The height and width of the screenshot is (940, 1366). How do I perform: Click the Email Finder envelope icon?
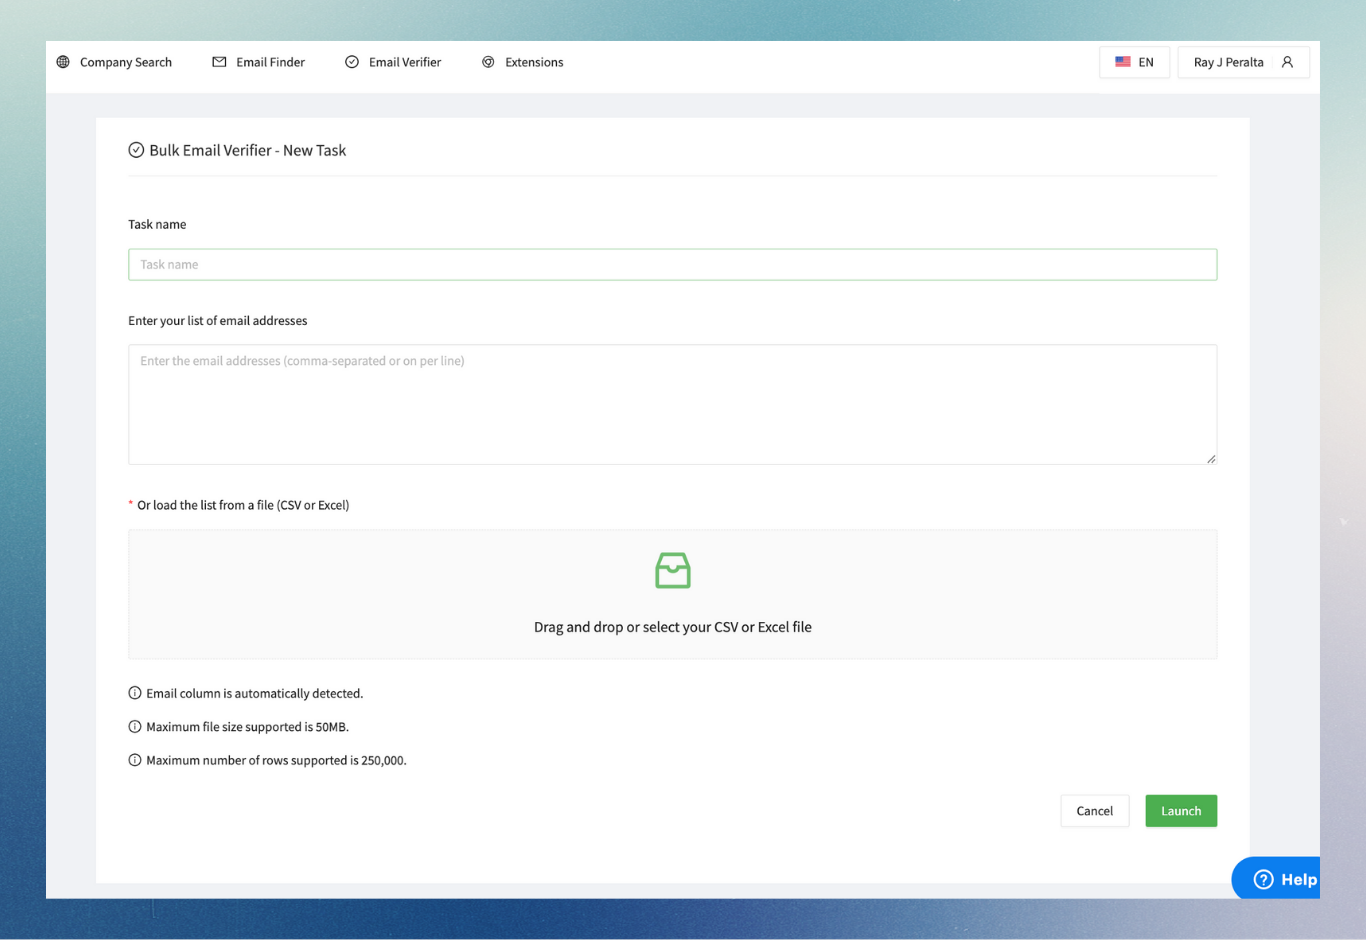coord(219,62)
